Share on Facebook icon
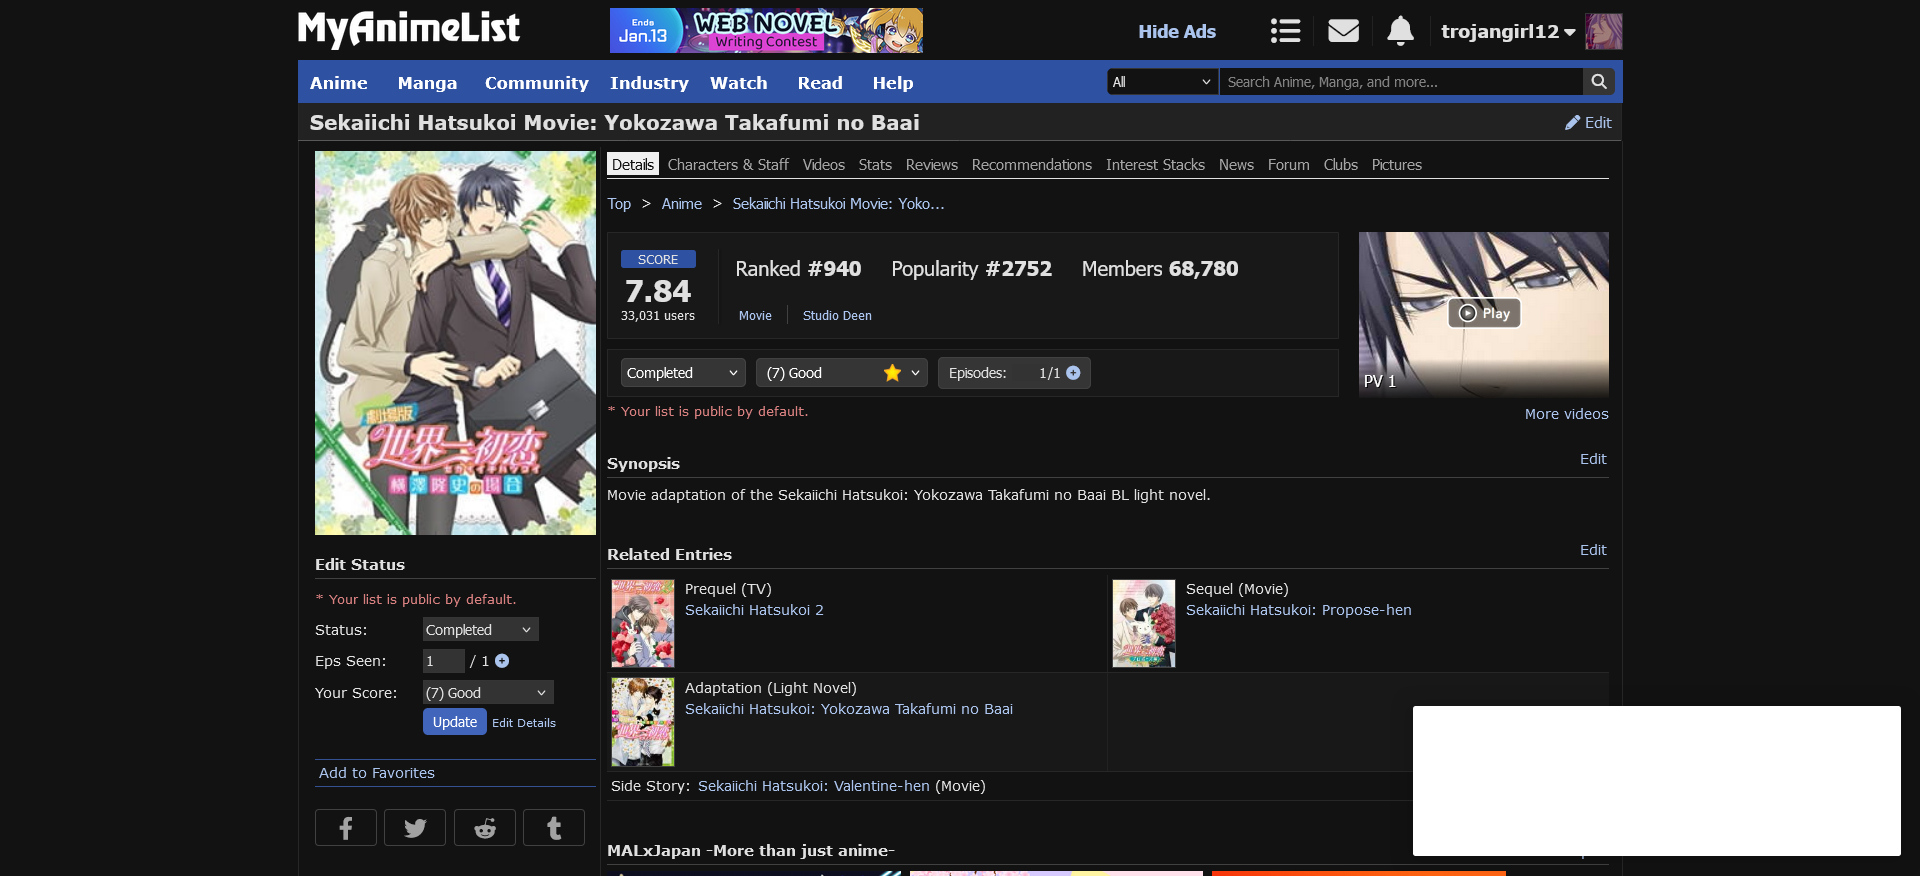1920x876 pixels. click(x=346, y=828)
